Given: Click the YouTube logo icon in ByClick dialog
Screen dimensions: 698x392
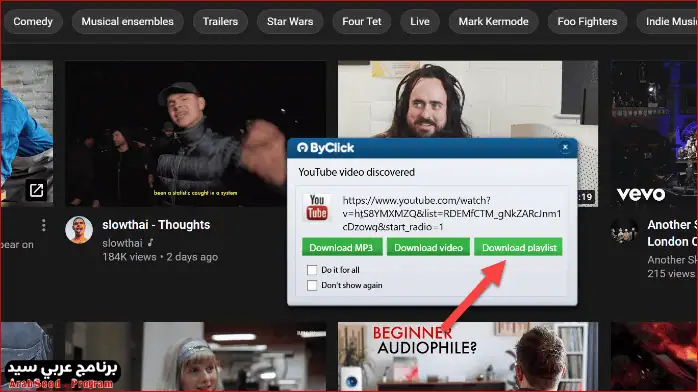Looking at the screenshot, I should click(x=317, y=207).
